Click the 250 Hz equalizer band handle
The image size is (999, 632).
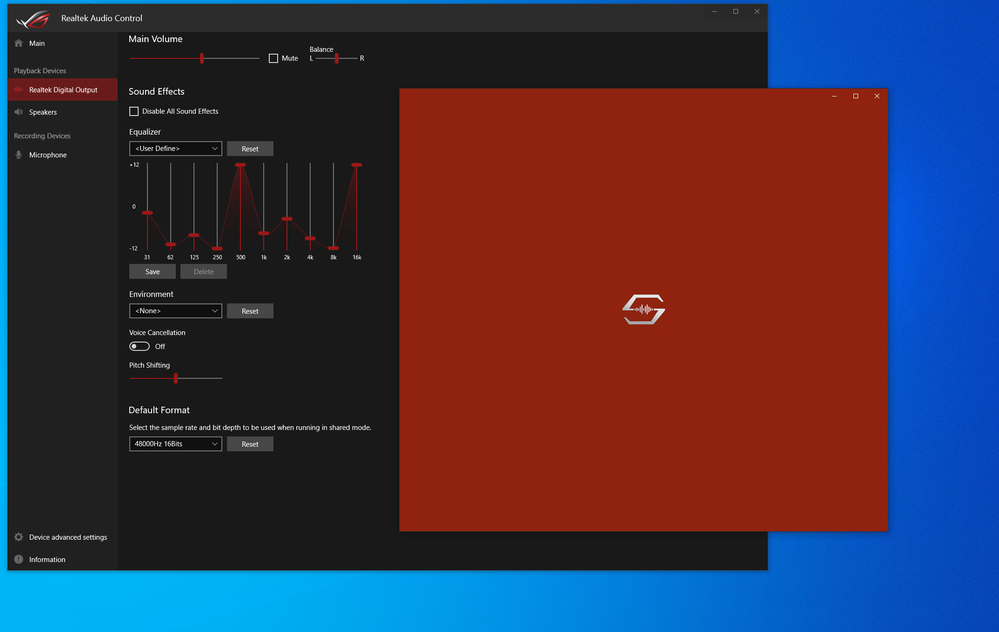pyautogui.click(x=217, y=248)
